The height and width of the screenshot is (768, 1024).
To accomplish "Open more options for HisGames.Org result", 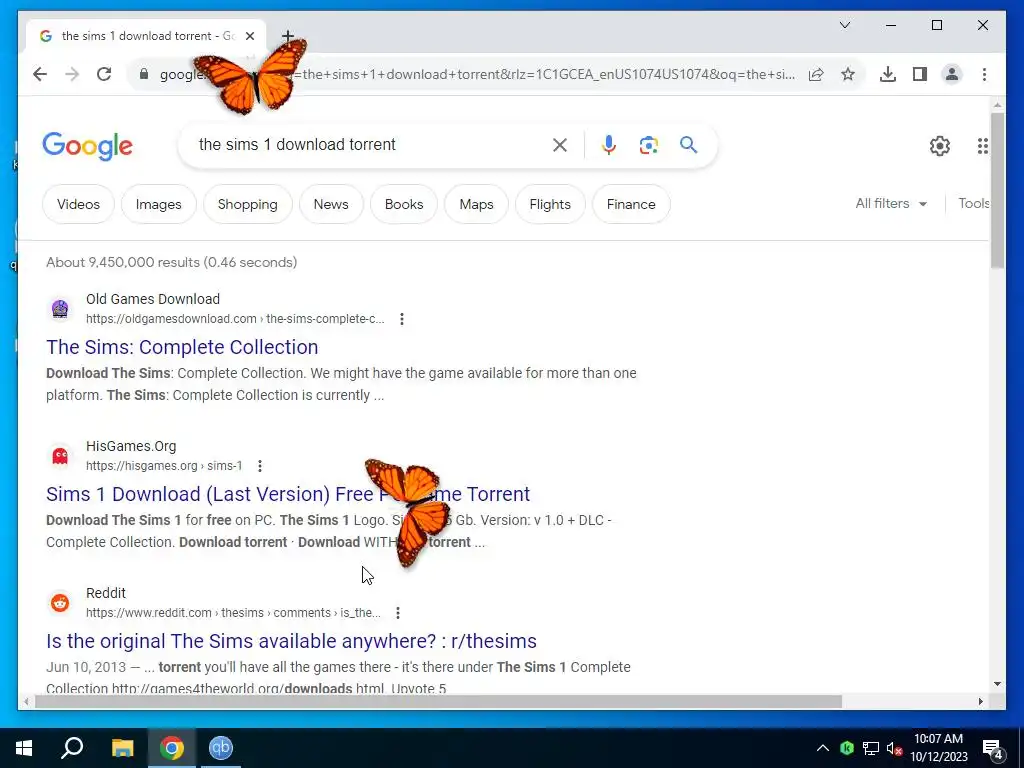I will (x=260, y=466).
